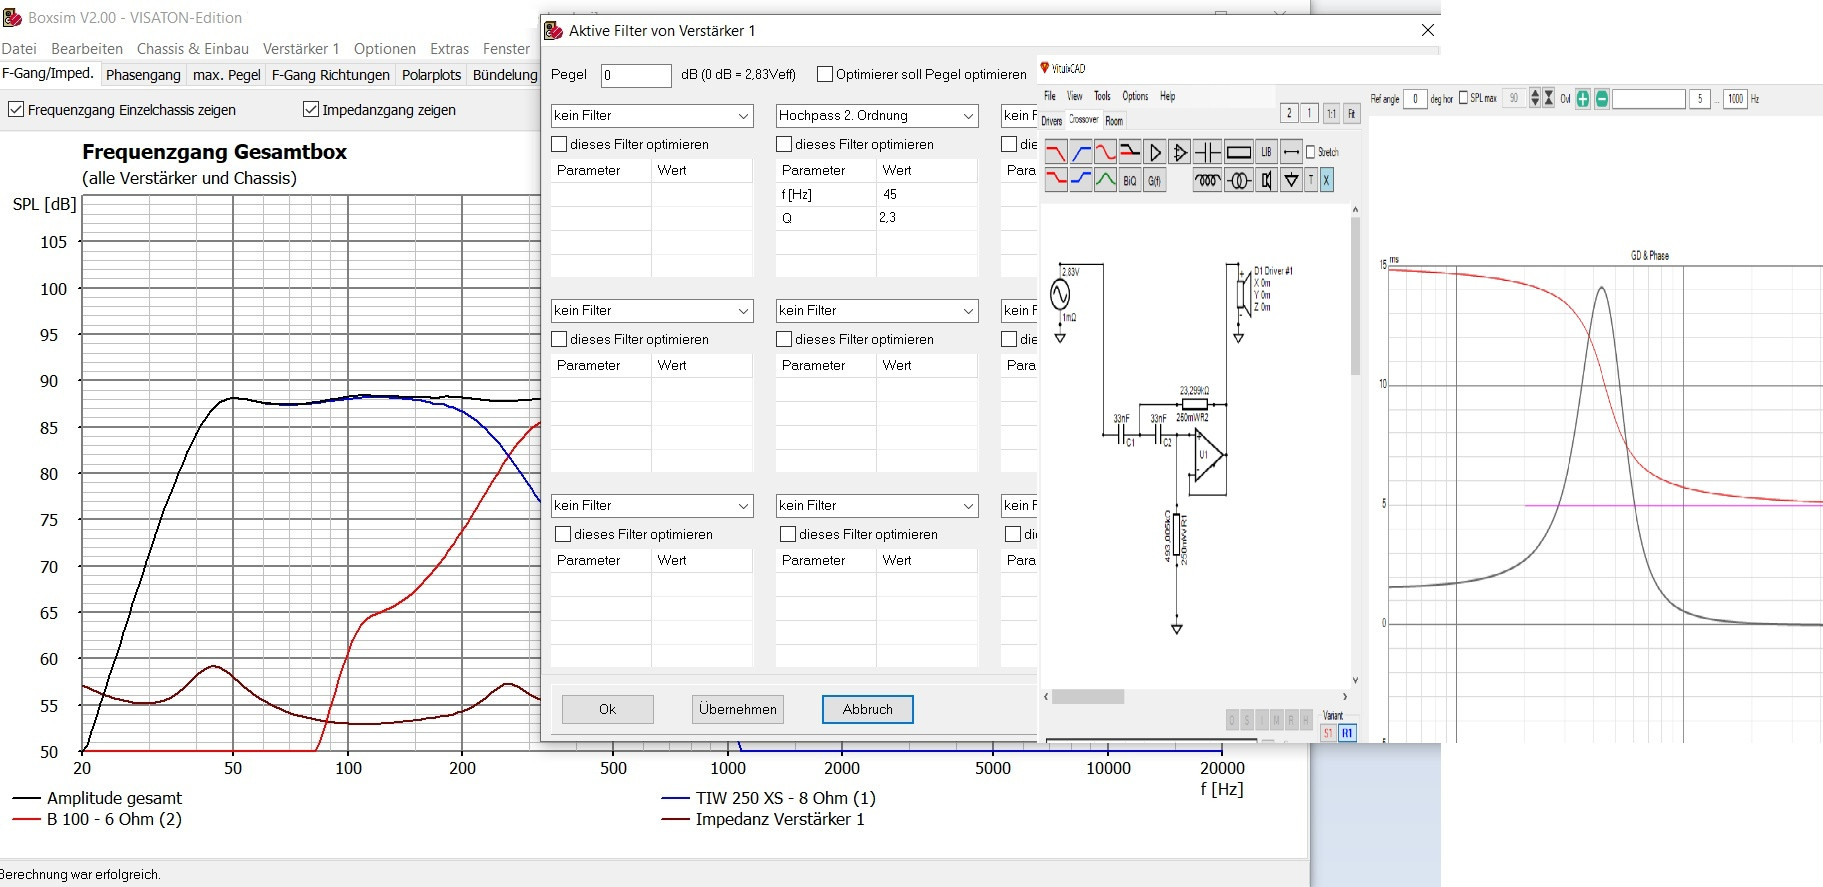This screenshot has height=887, width=1823.
Task: Select the BiQ biquad filter block
Action: coord(1129,181)
